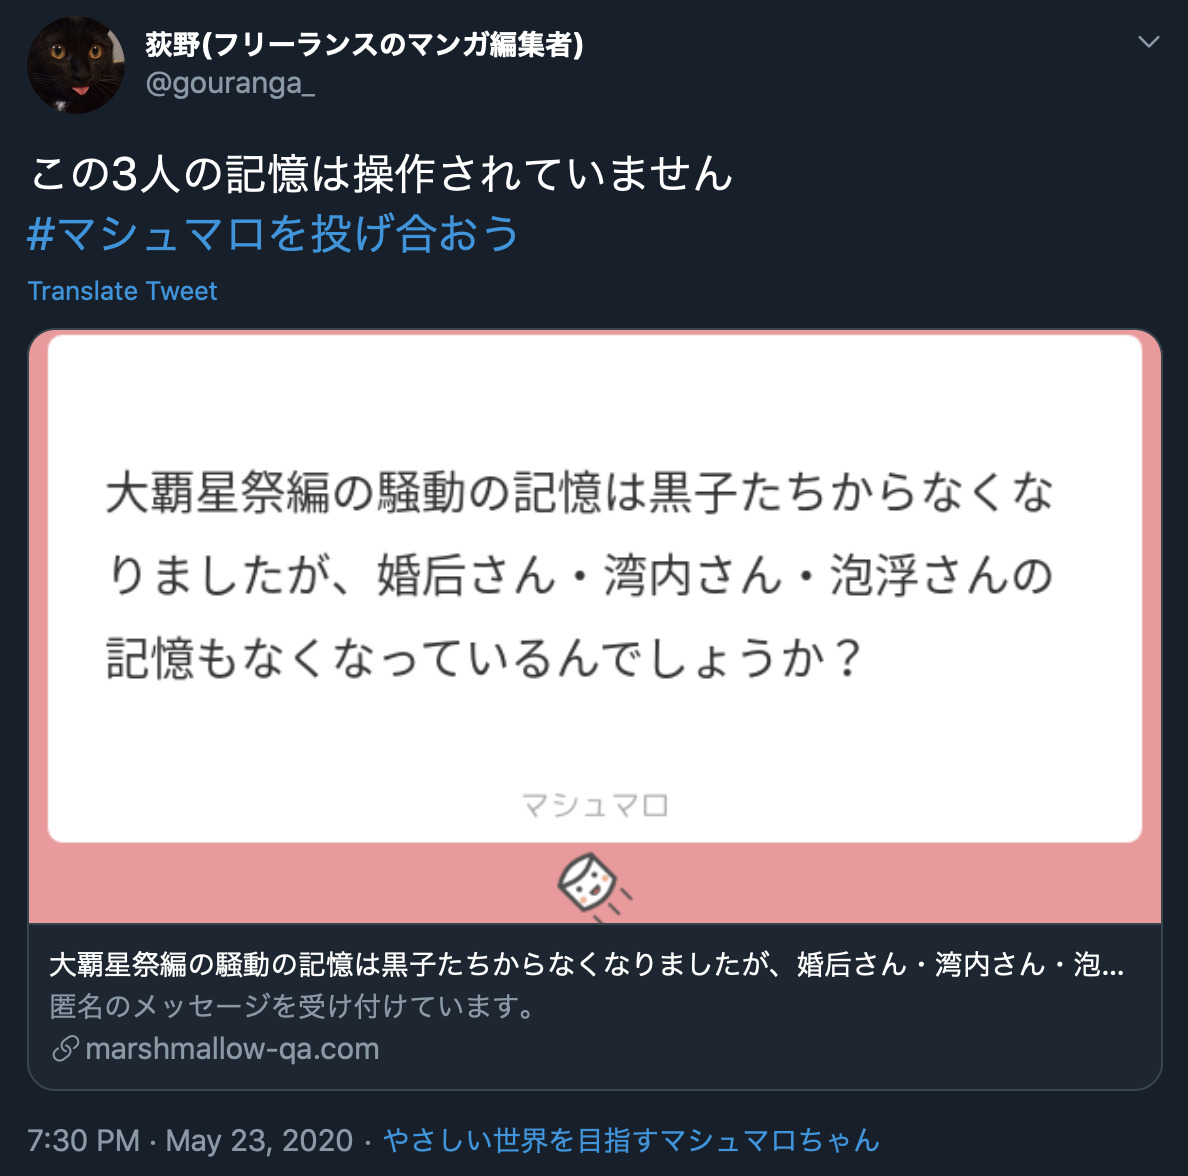Image resolution: width=1188 pixels, height=1176 pixels.
Task: Click the マシュマロ logo text in card
Action: (x=595, y=805)
